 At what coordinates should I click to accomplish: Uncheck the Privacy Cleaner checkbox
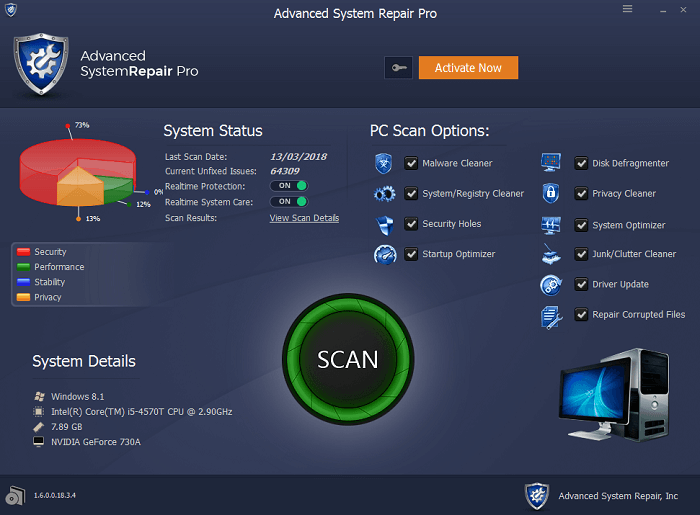(x=581, y=194)
